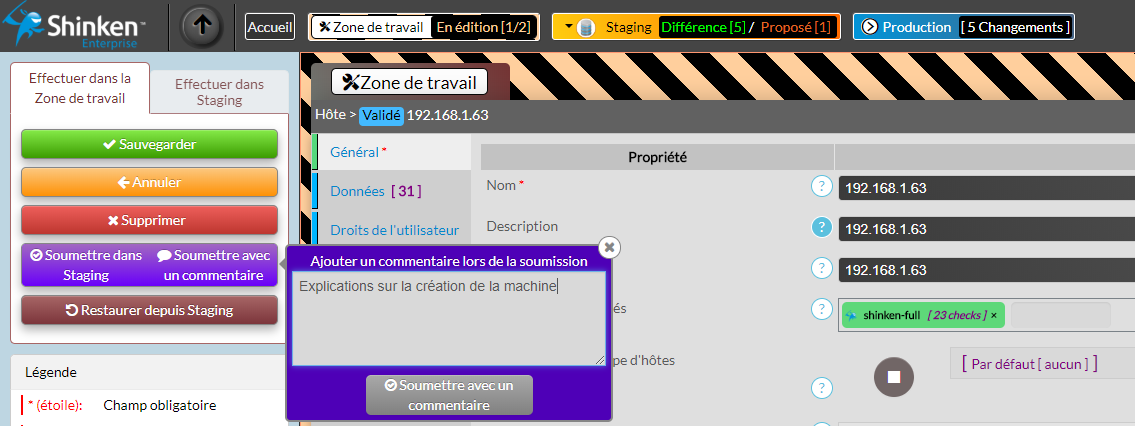Click the orange Annuler button
1135x426 pixels.
[x=149, y=182]
